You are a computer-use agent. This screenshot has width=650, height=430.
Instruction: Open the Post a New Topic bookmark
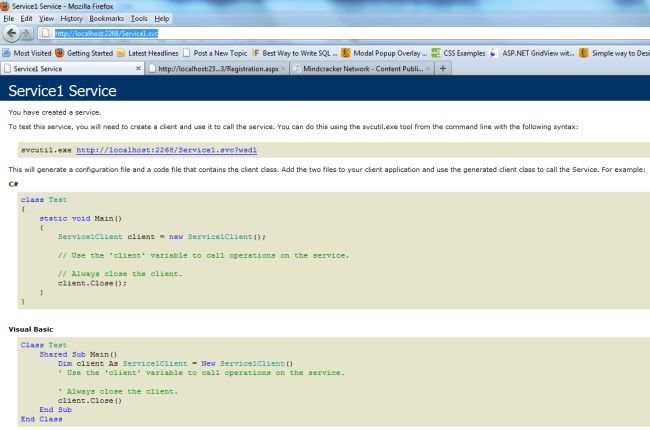click(215, 53)
